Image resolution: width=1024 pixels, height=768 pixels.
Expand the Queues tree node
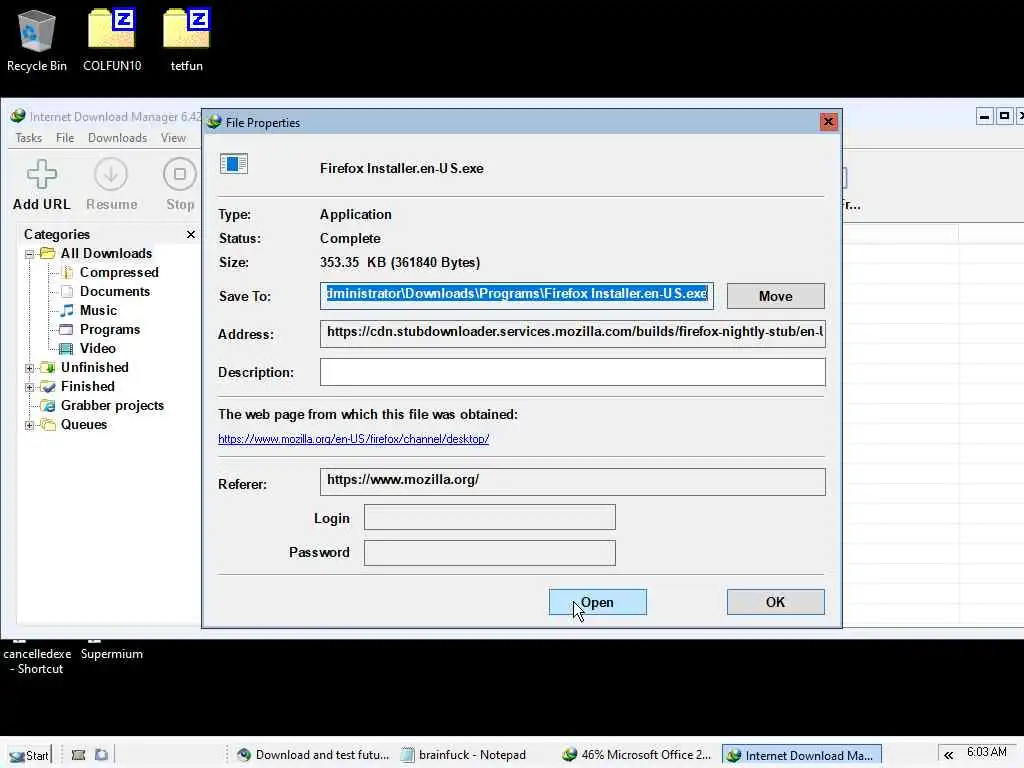[29, 425]
